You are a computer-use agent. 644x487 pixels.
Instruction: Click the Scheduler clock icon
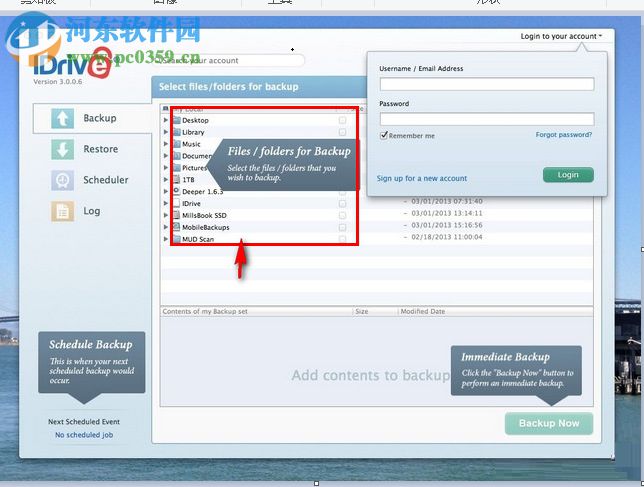[62, 180]
